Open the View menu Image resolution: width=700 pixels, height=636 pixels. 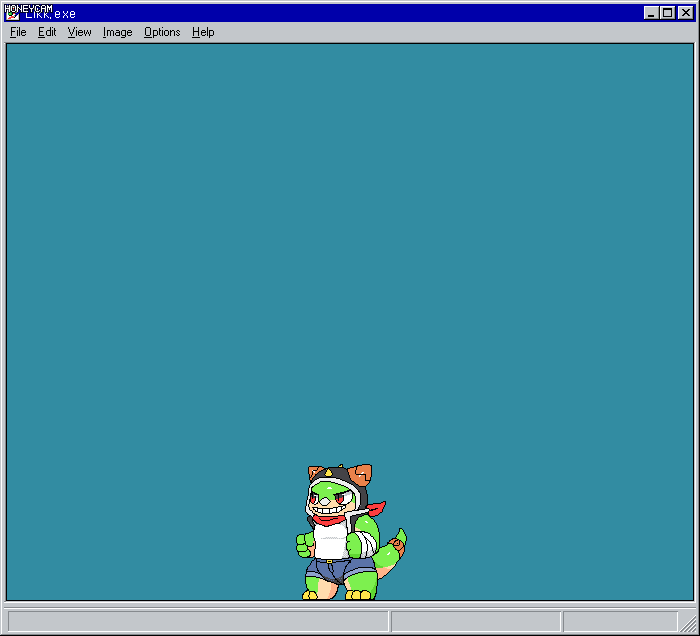(x=79, y=32)
